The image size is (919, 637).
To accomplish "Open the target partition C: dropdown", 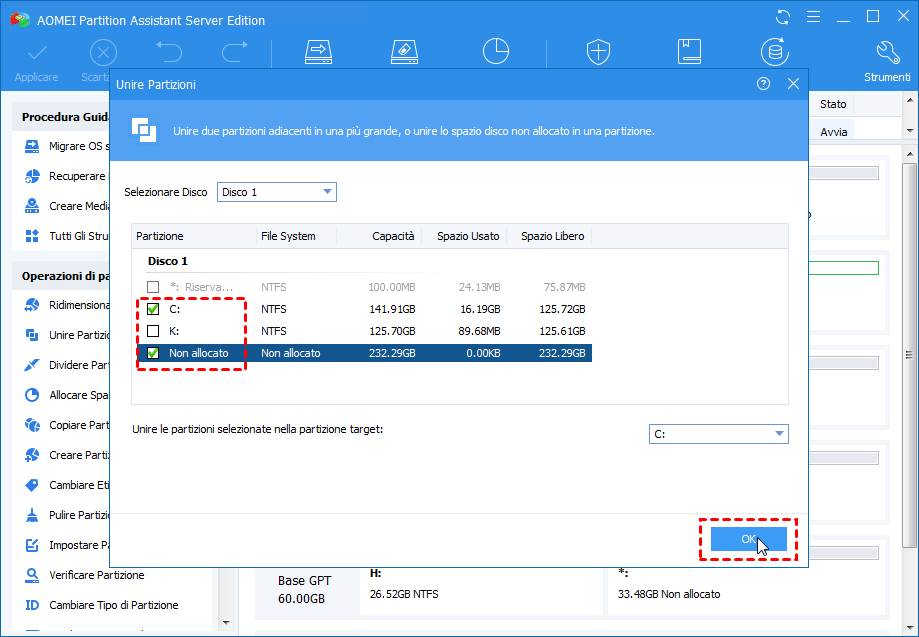I will (719, 434).
